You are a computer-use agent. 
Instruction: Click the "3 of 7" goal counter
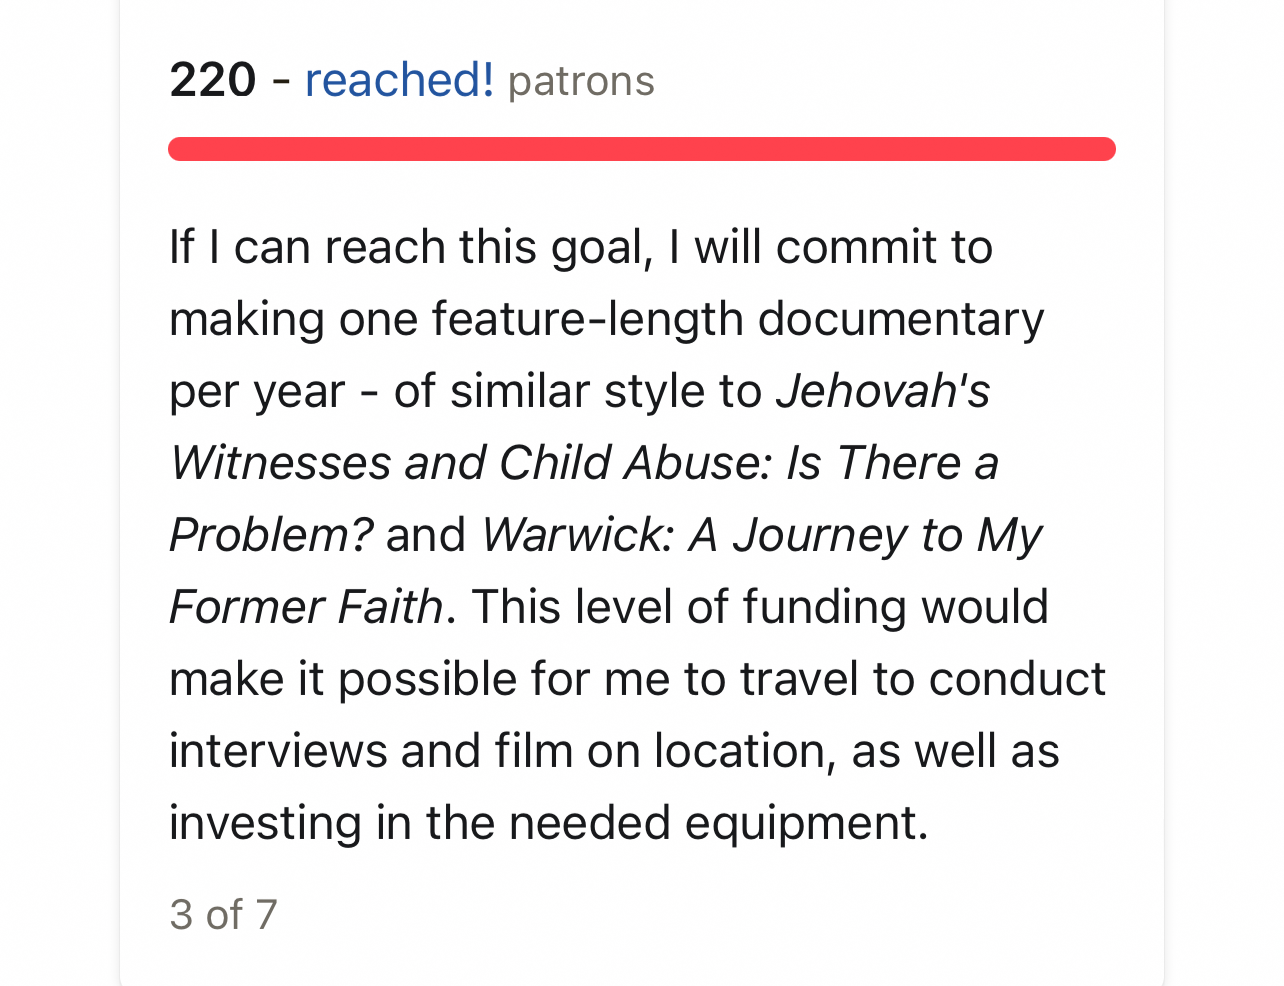(x=223, y=914)
